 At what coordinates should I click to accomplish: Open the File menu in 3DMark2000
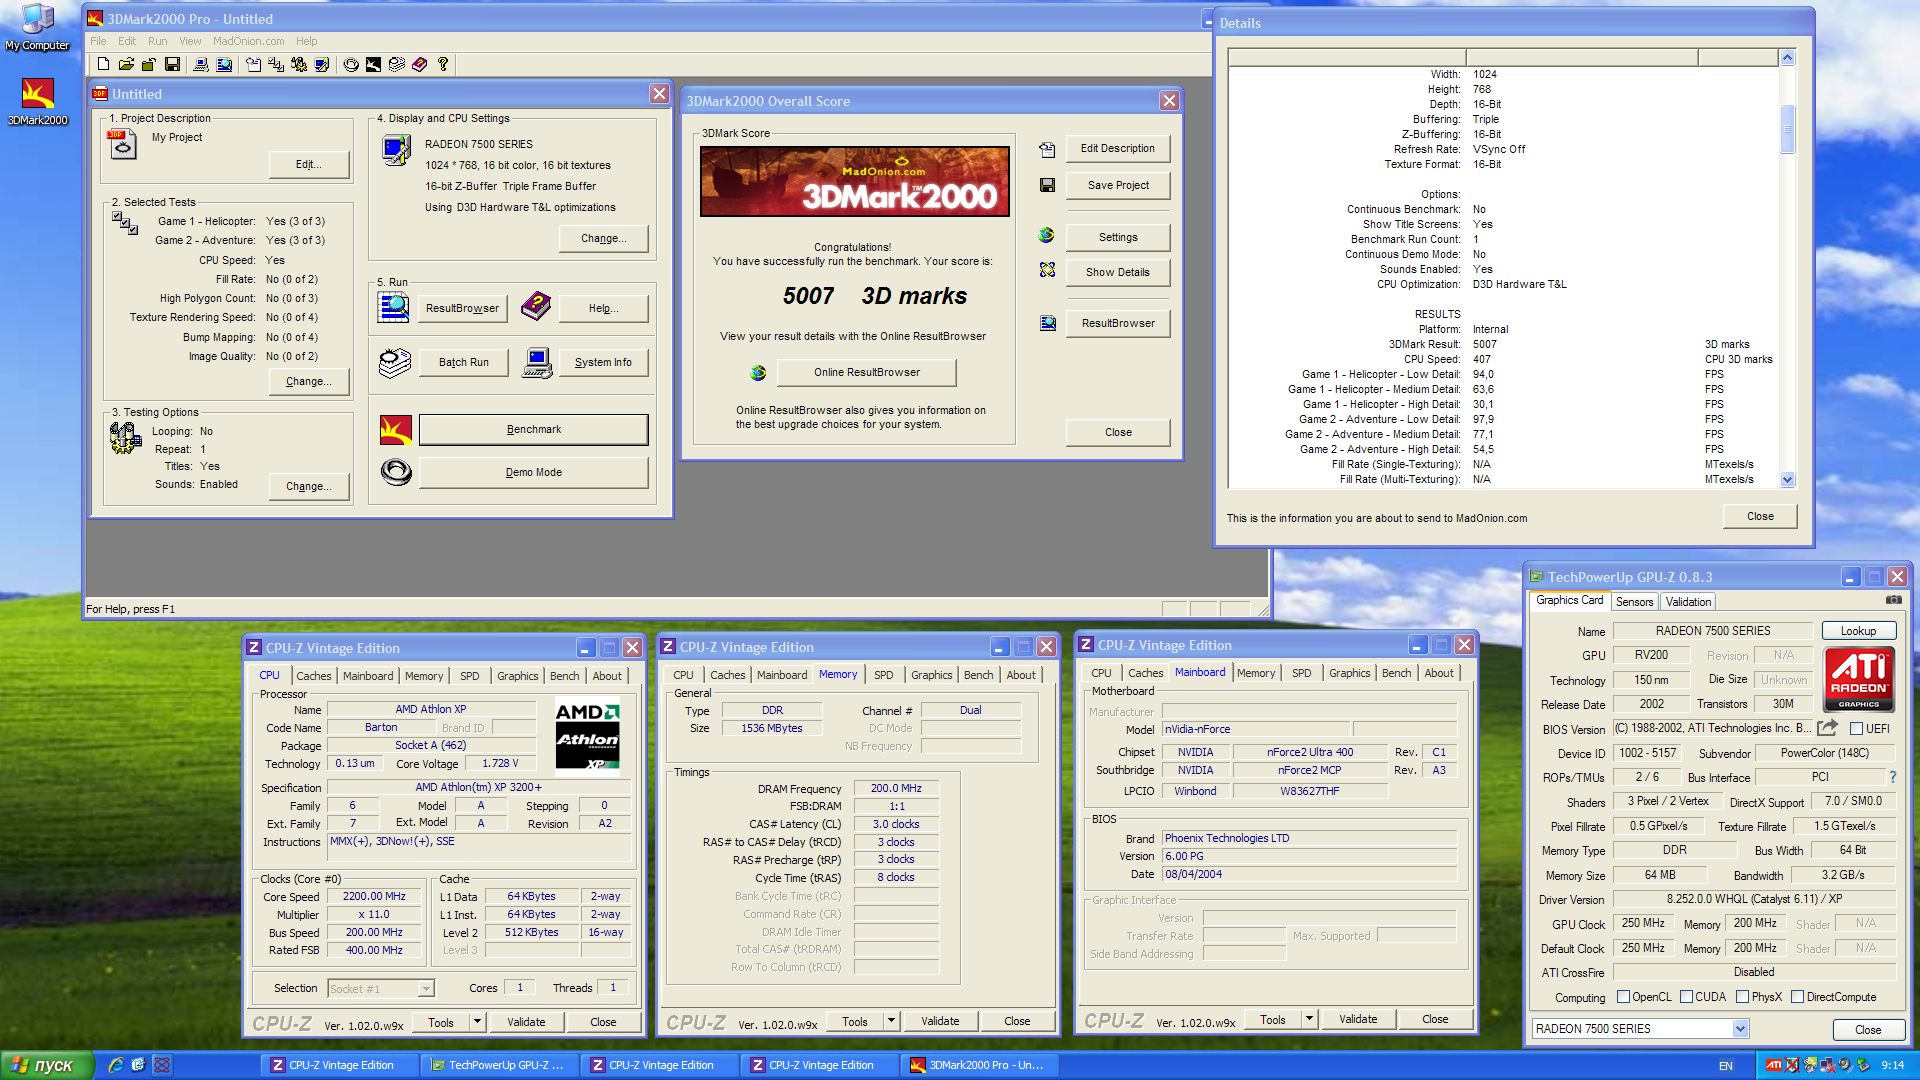coord(98,41)
